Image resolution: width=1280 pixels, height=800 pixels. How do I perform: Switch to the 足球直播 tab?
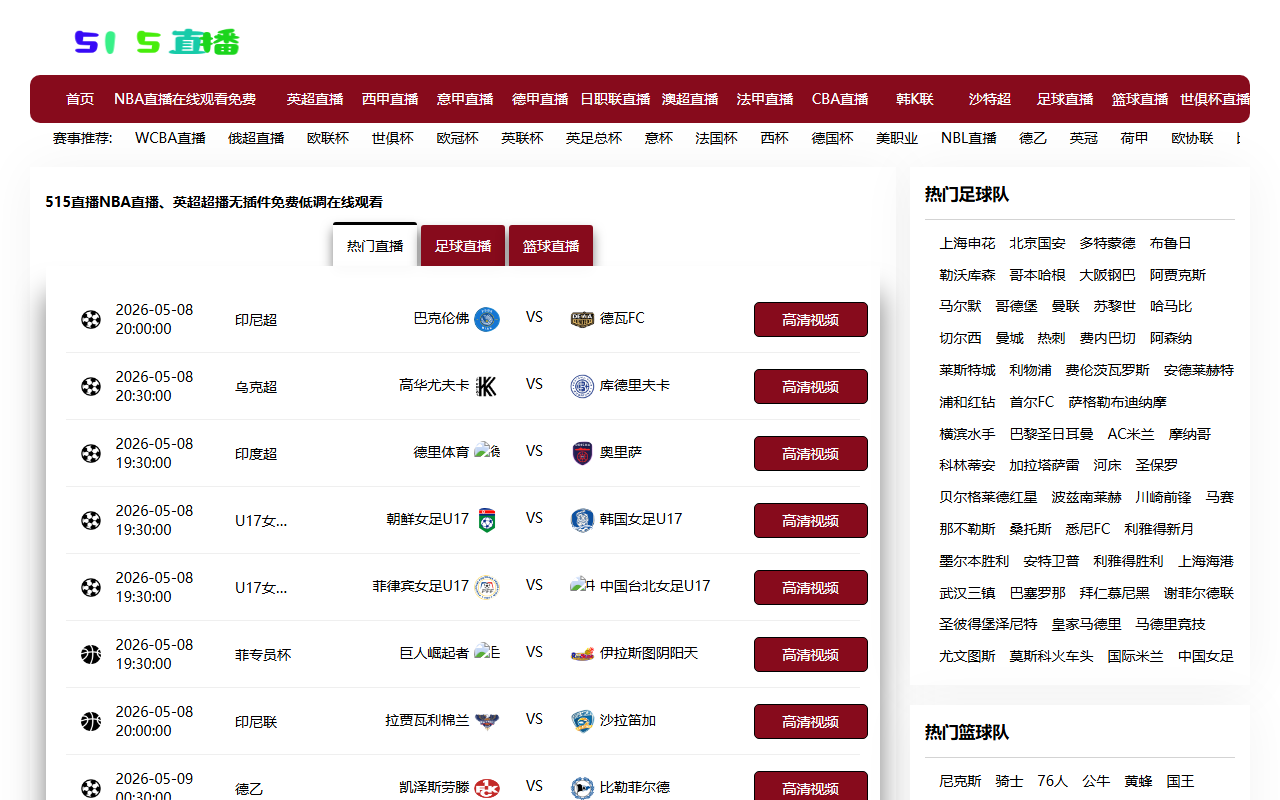point(463,246)
